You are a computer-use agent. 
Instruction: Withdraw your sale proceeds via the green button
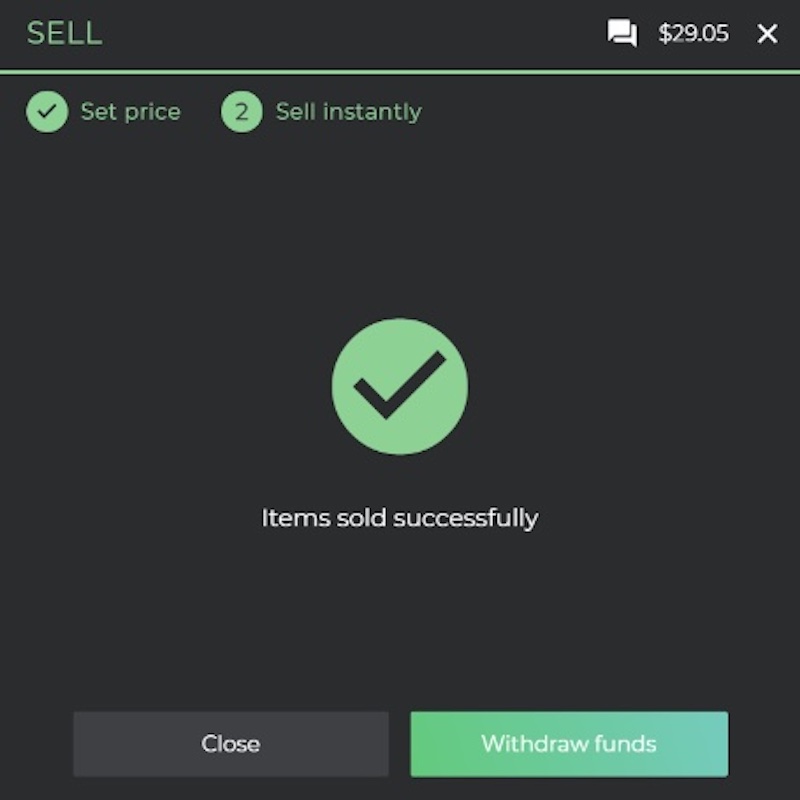tap(569, 744)
